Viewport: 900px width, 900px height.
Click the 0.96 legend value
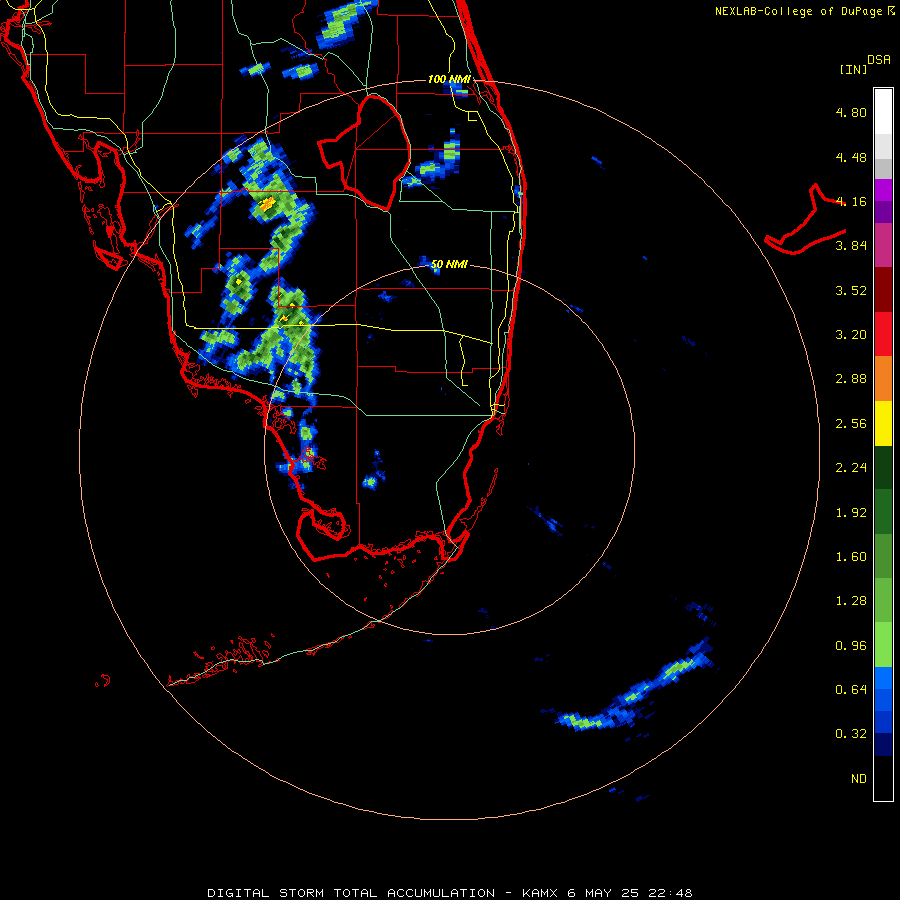tap(851, 646)
